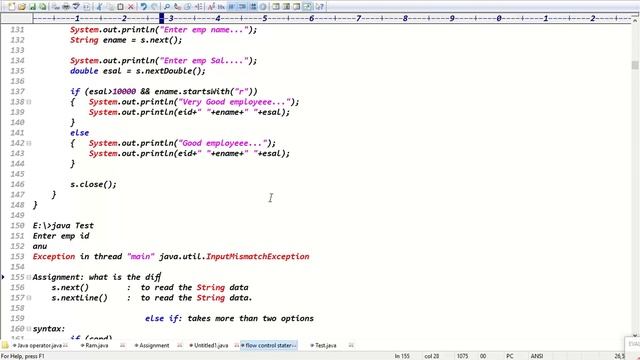The image size is (640, 360).
Task: Click the window list icon with checkmark
Action: pyautogui.click(x=307, y=7)
